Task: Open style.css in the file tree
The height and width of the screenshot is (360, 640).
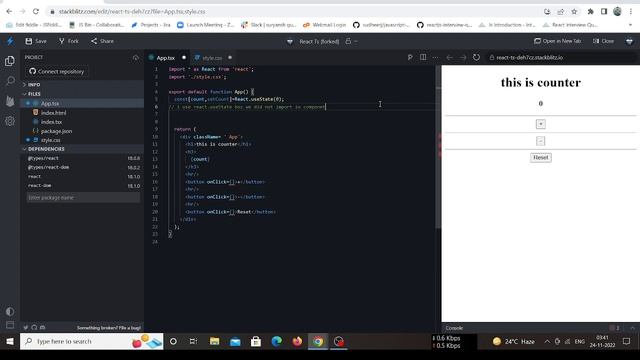Action: [x=82, y=140]
